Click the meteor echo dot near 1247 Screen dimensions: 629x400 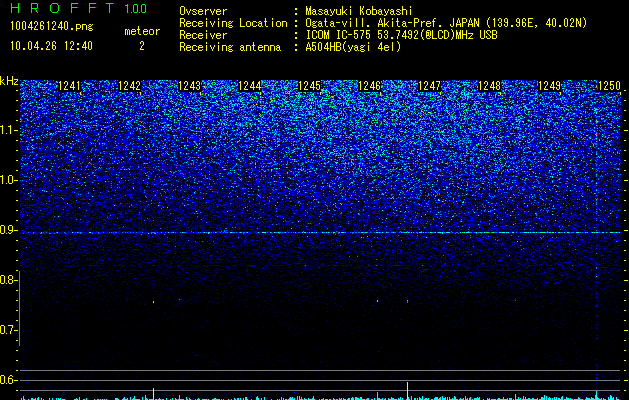click(x=408, y=301)
